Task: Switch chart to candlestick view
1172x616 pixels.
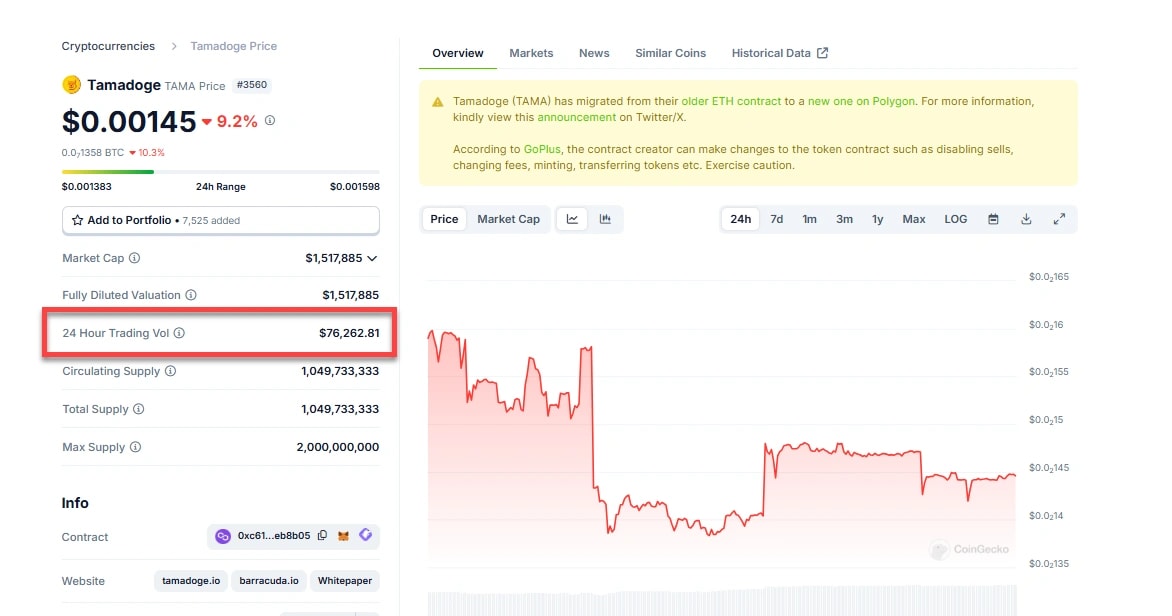Action: pyautogui.click(x=605, y=219)
